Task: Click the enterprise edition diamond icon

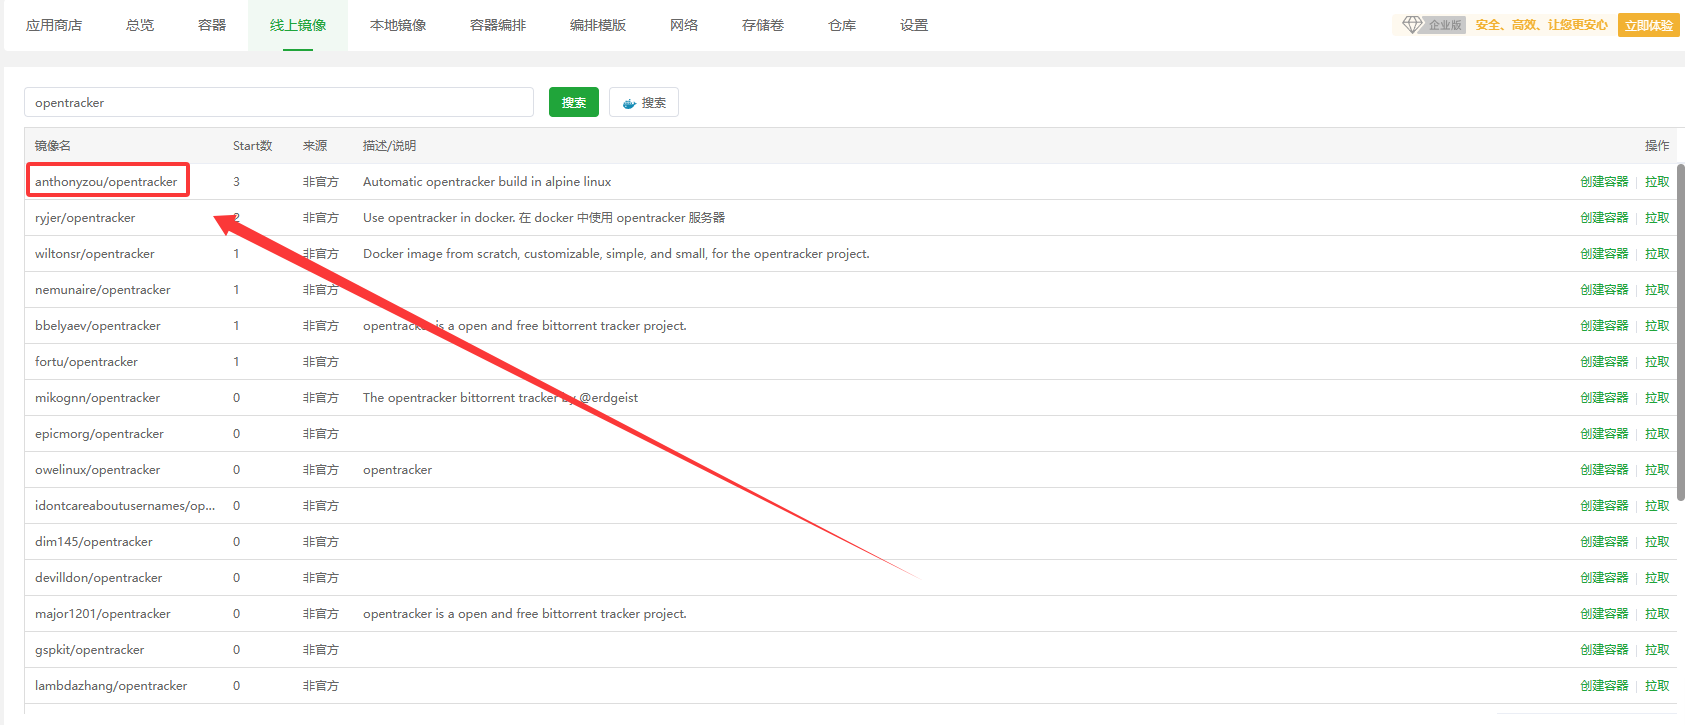Action: (1412, 25)
